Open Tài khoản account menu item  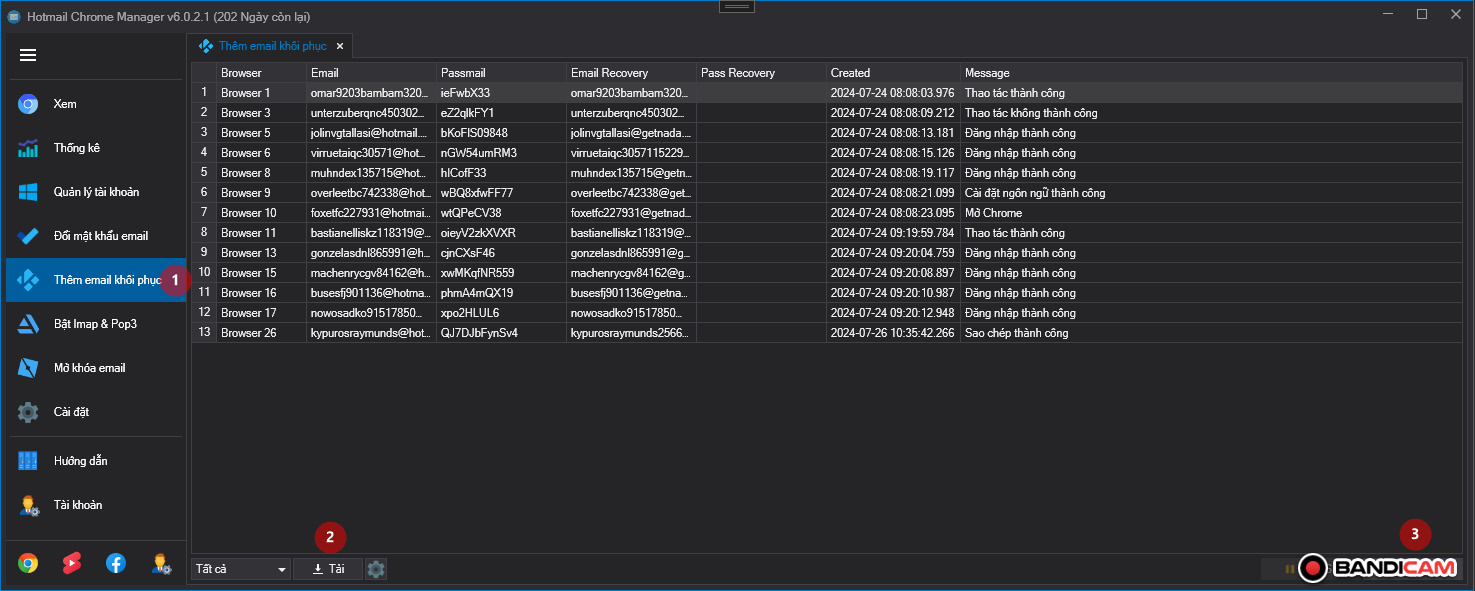78,505
